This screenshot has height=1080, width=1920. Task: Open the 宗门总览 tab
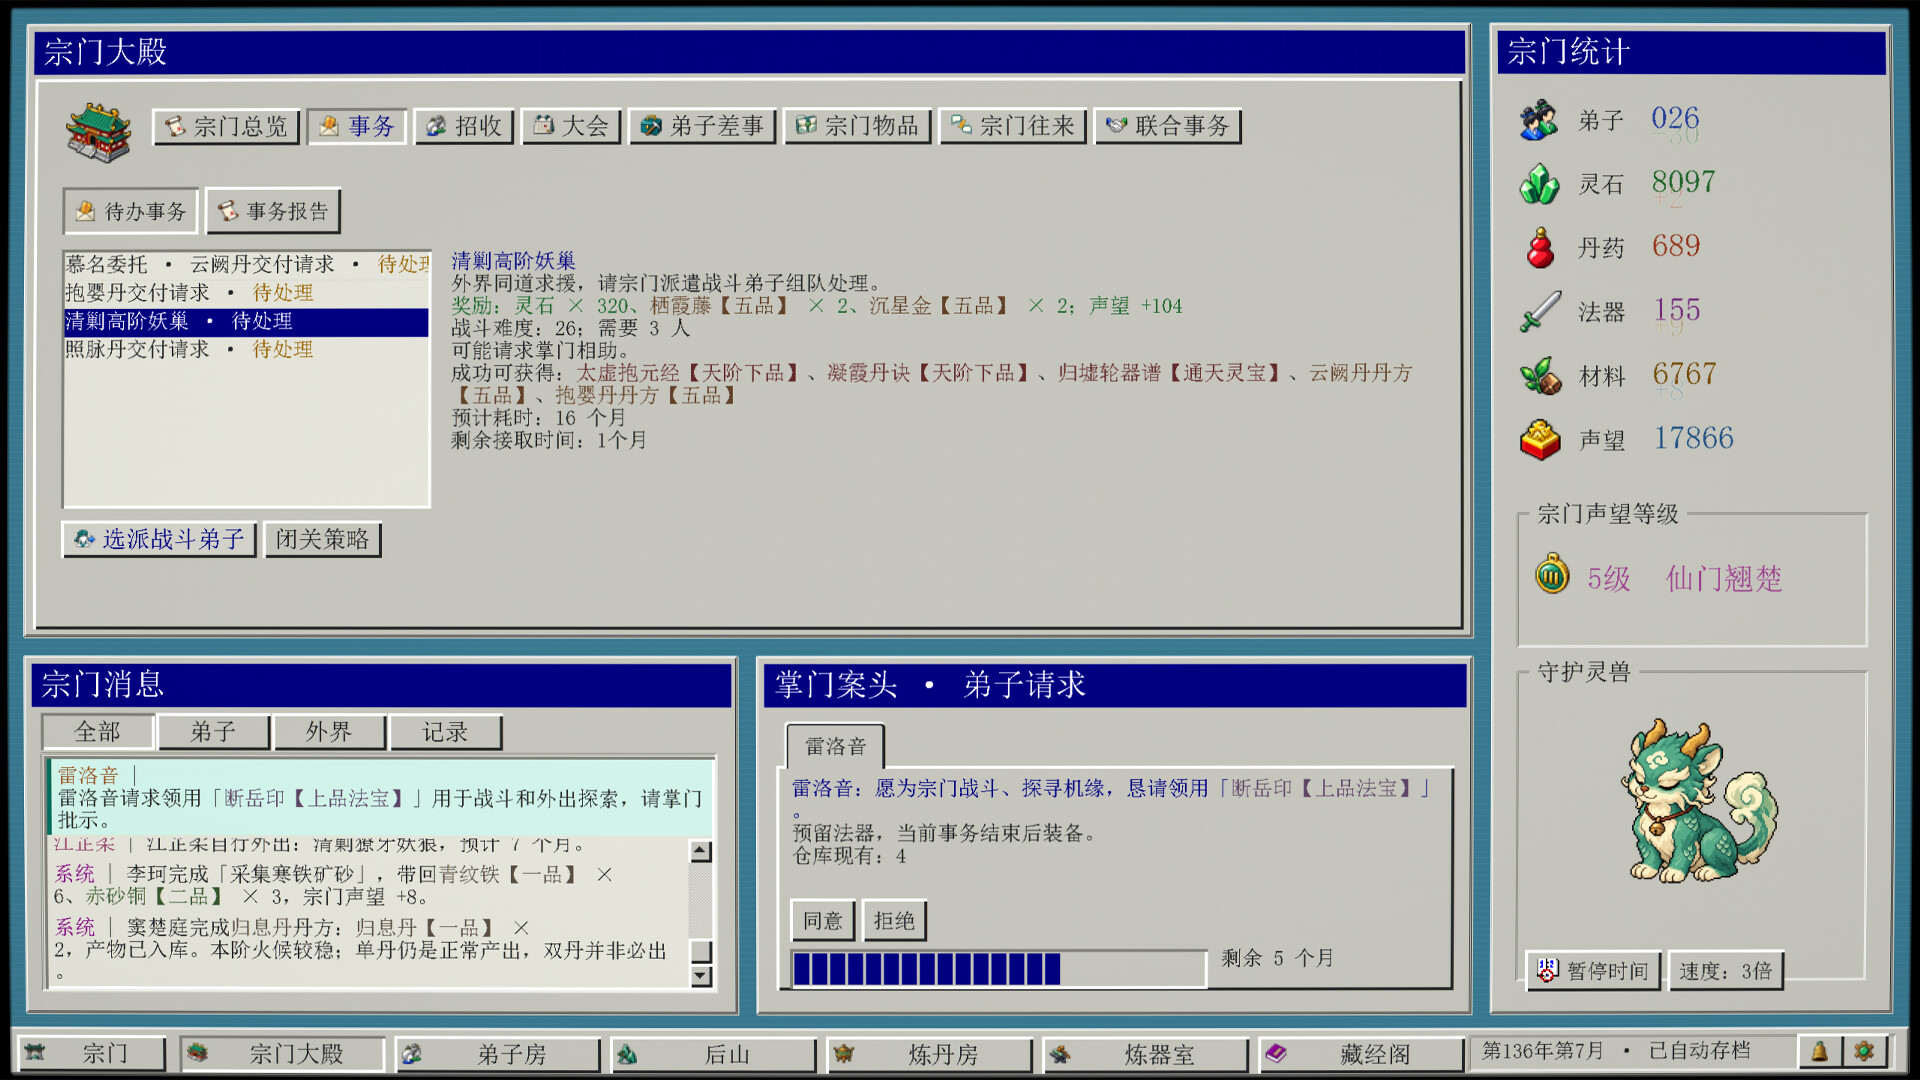click(227, 126)
